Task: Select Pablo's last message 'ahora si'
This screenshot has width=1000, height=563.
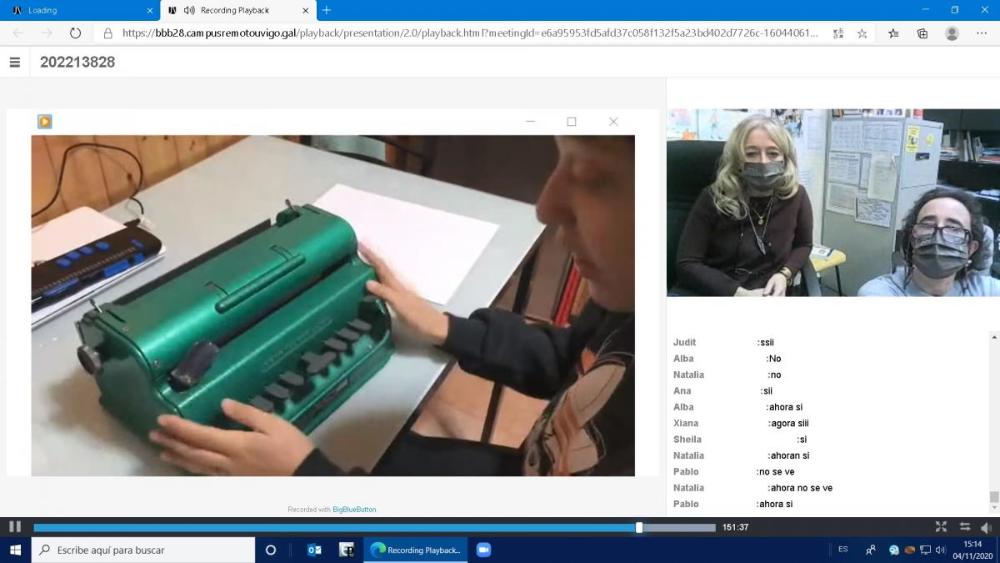Action: click(x=775, y=504)
